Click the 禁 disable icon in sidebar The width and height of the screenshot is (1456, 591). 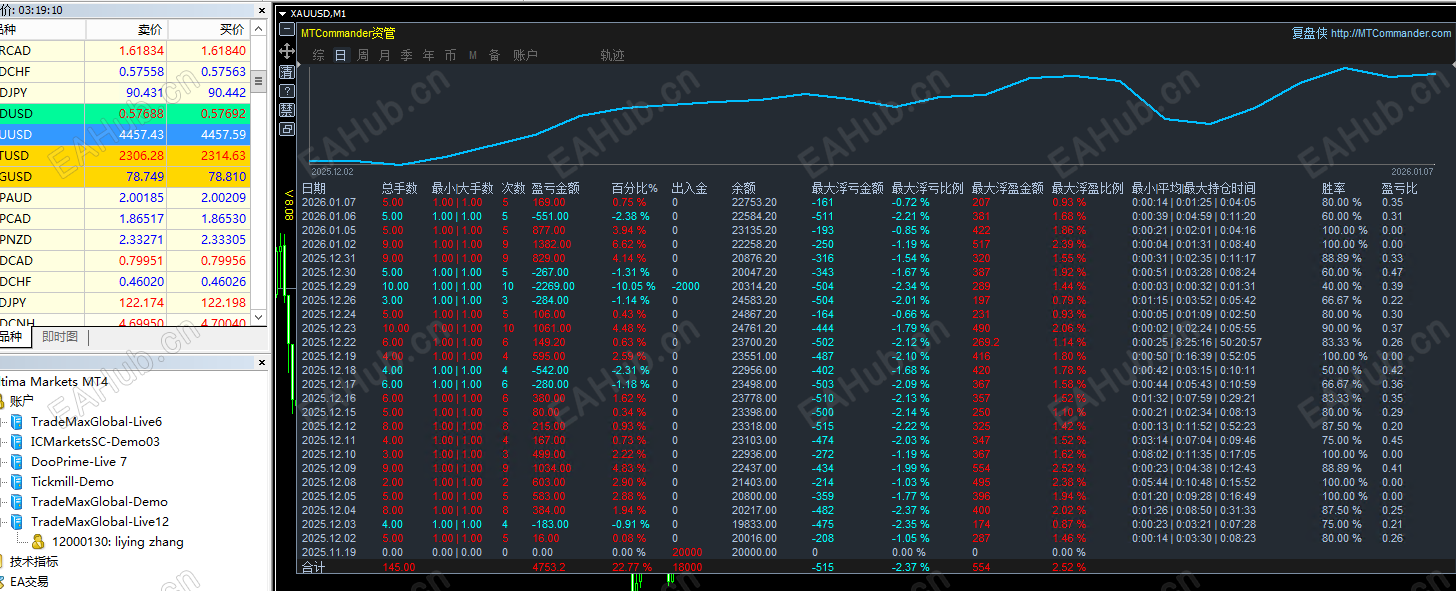(287, 109)
